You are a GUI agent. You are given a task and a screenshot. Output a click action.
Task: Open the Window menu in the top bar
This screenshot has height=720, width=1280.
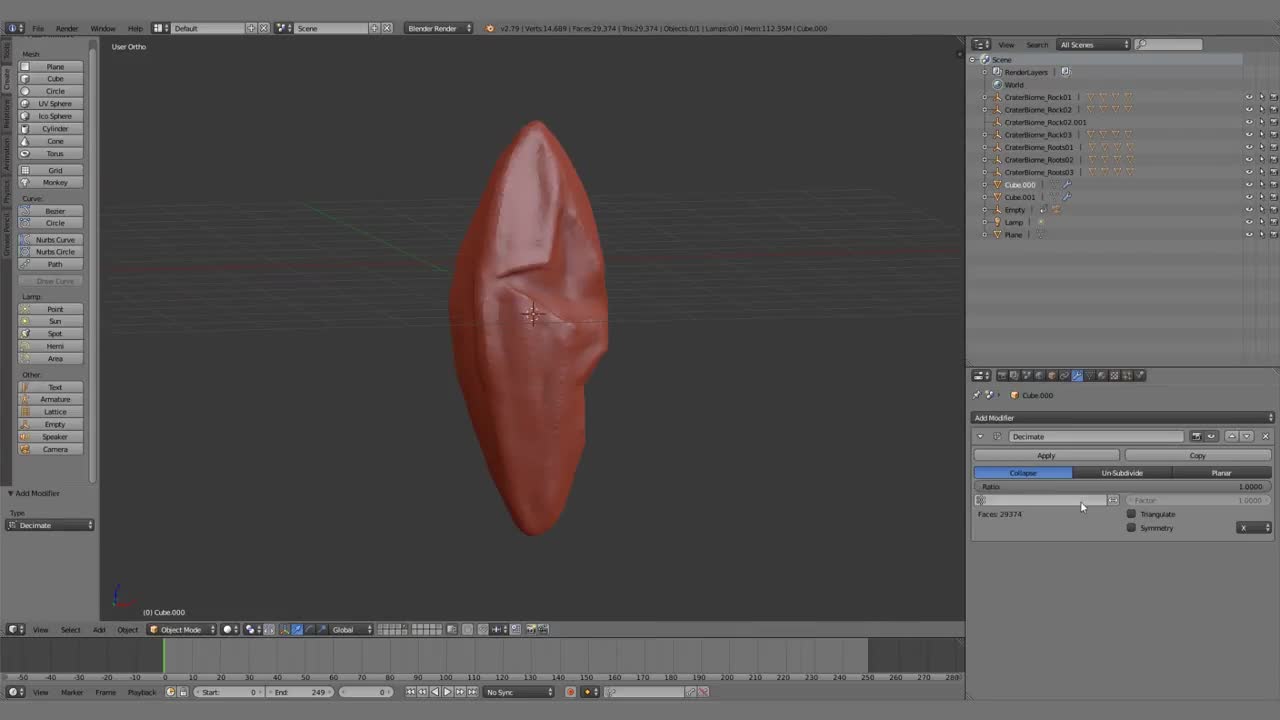[x=102, y=28]
